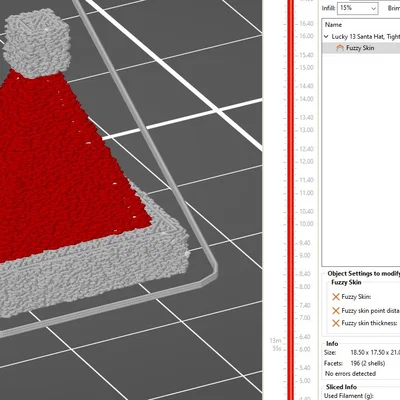Click the Fuzzy skin thickness label
This screenshot has width=400, height=400.
click(x=369, y=323)
